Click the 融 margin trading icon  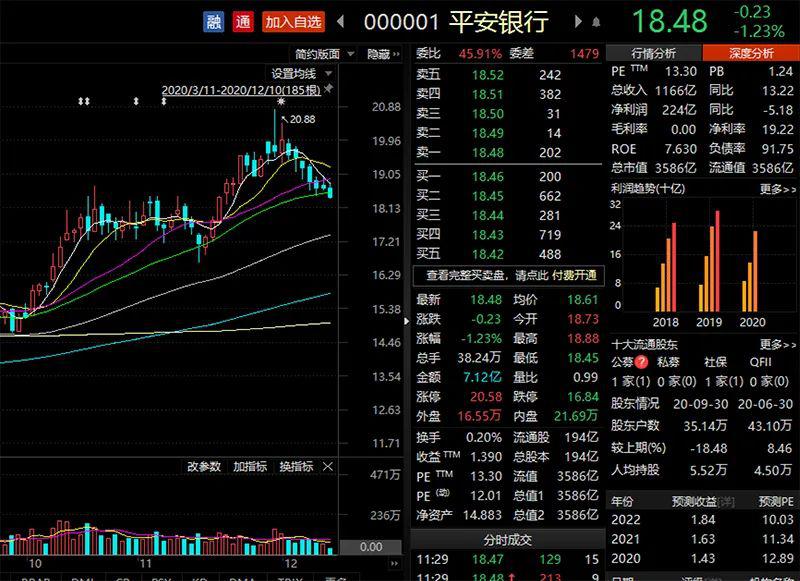(x=213, y=21)
